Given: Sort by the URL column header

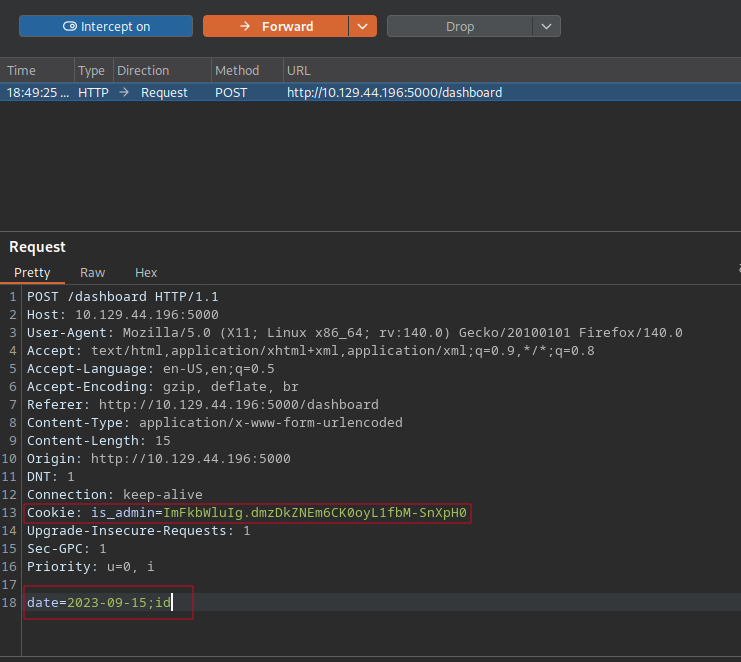Looking at the screenshot, I should (512, 70).
